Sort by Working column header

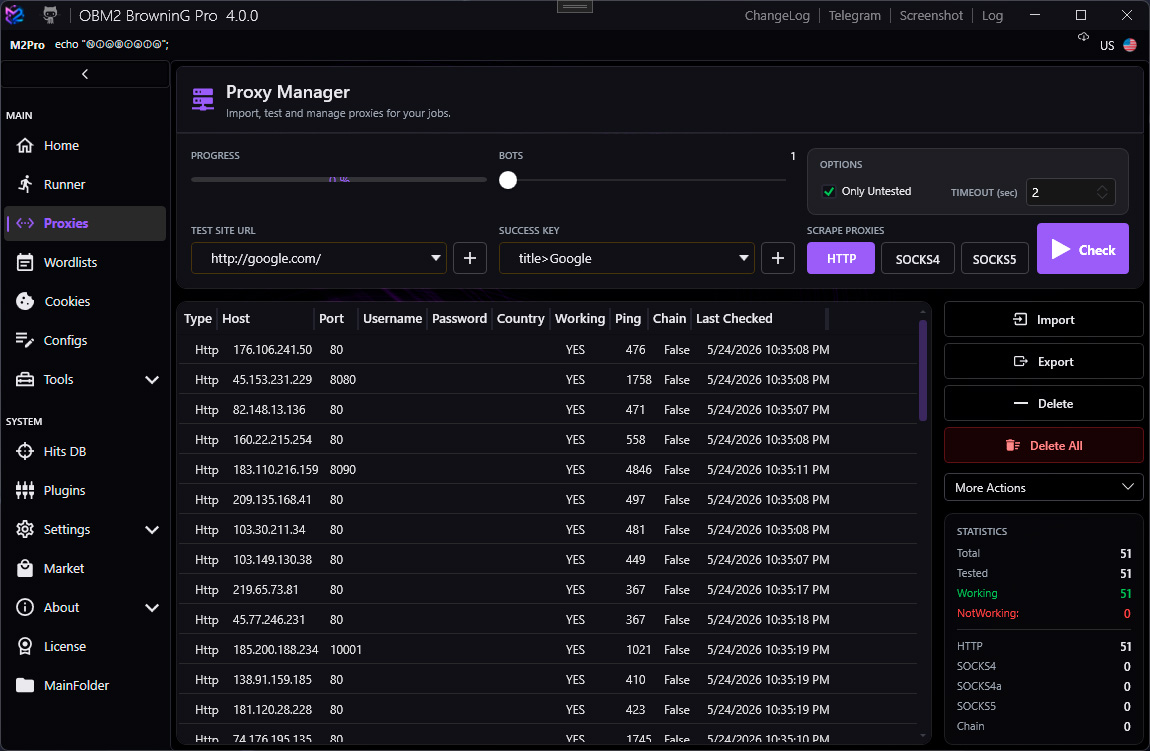[x=579, y=318]
